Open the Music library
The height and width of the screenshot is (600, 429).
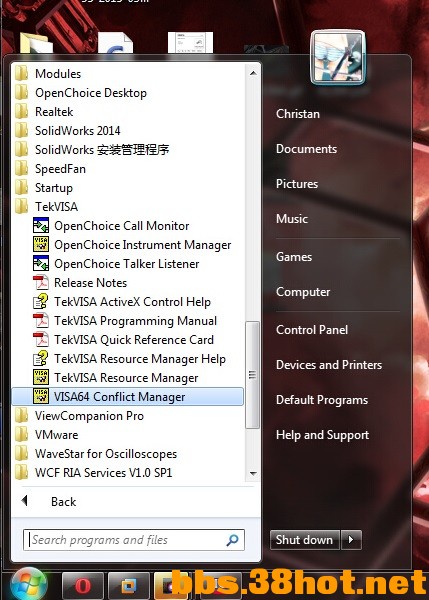coord(292,219)
